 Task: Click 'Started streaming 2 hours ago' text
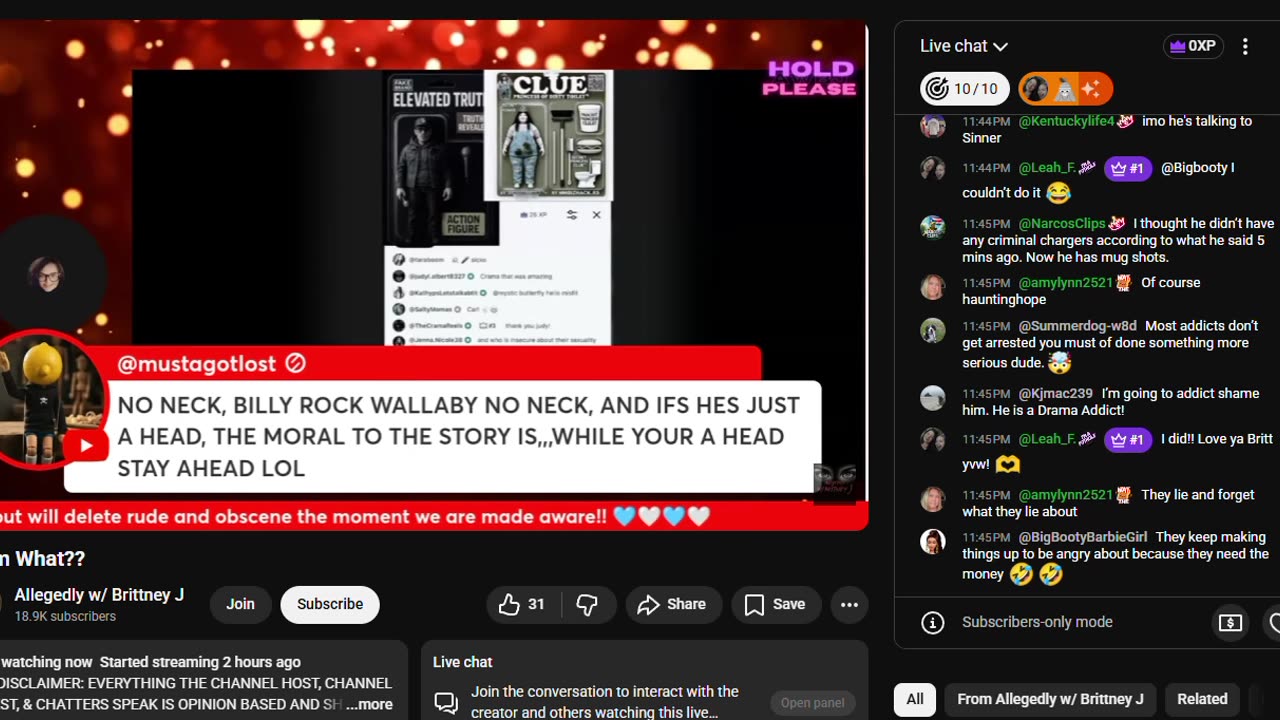click(200, 662)
